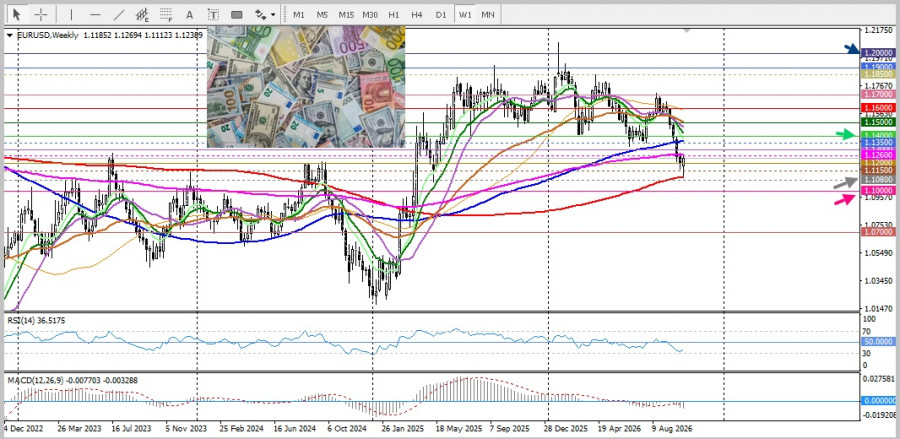Select the text label tool

tap(213, 14)
